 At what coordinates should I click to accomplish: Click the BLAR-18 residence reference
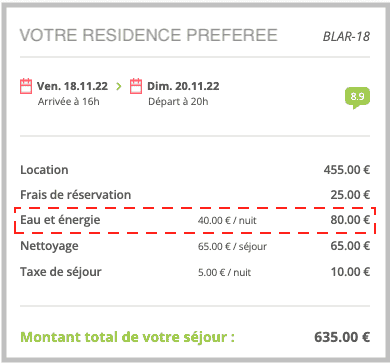pos(346,36)
